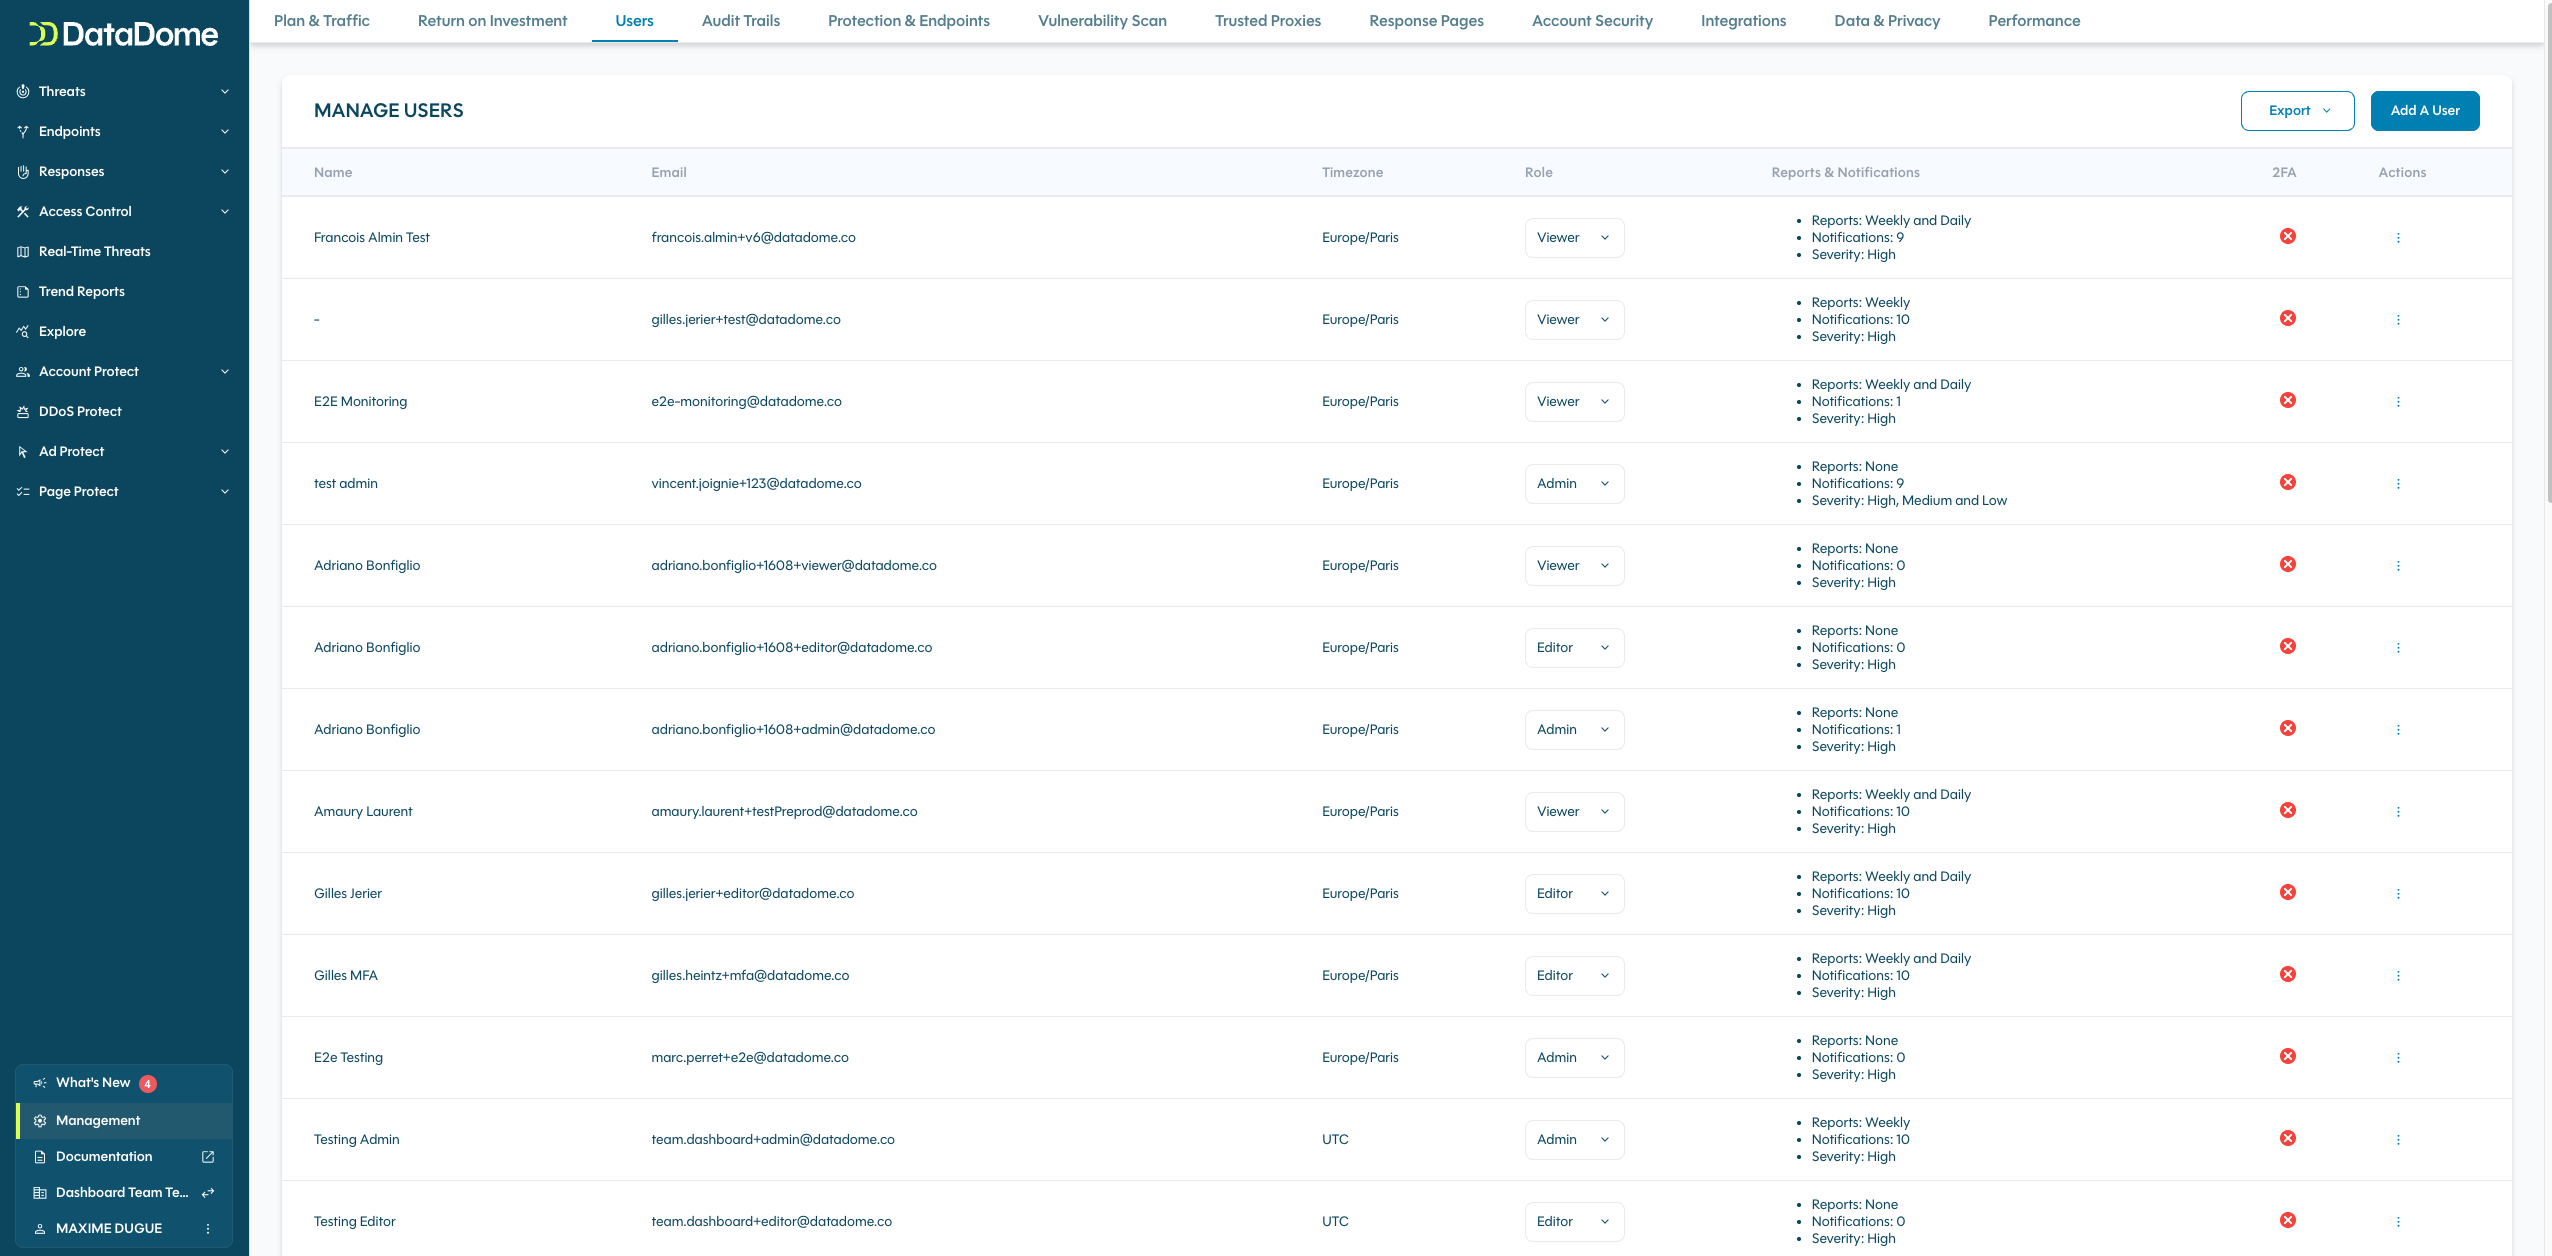Open role dropdown for Gilles MFA
The height and width of the screenshot is (1256, 2552).
[1574, 976]
